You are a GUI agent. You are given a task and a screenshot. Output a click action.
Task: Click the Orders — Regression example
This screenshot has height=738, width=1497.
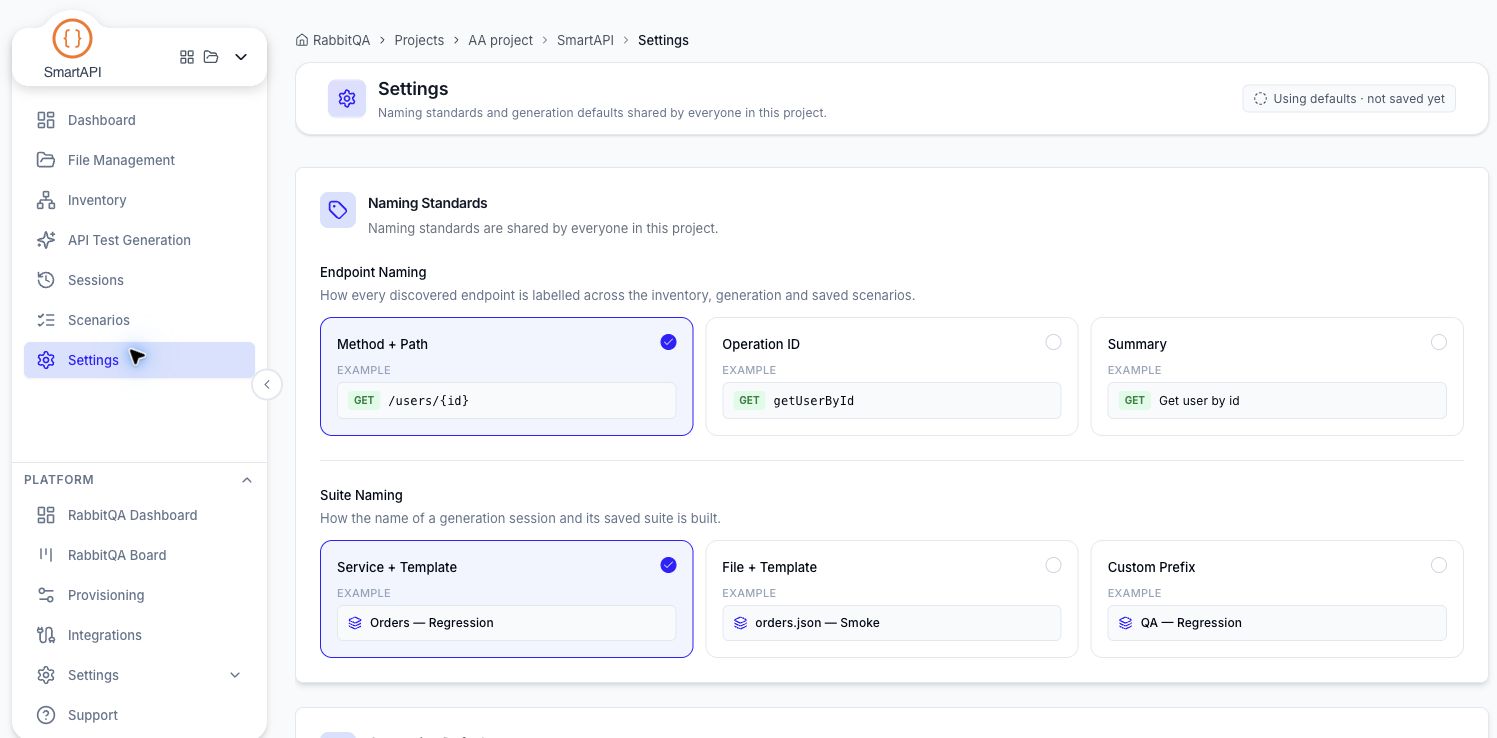[x=432, y=622]
